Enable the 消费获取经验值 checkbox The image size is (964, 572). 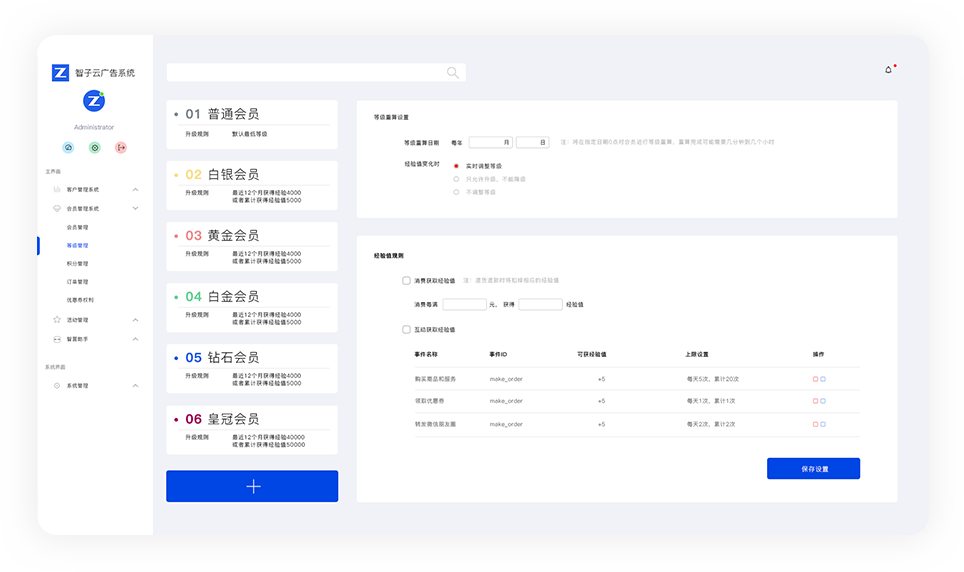pos(406,281)
